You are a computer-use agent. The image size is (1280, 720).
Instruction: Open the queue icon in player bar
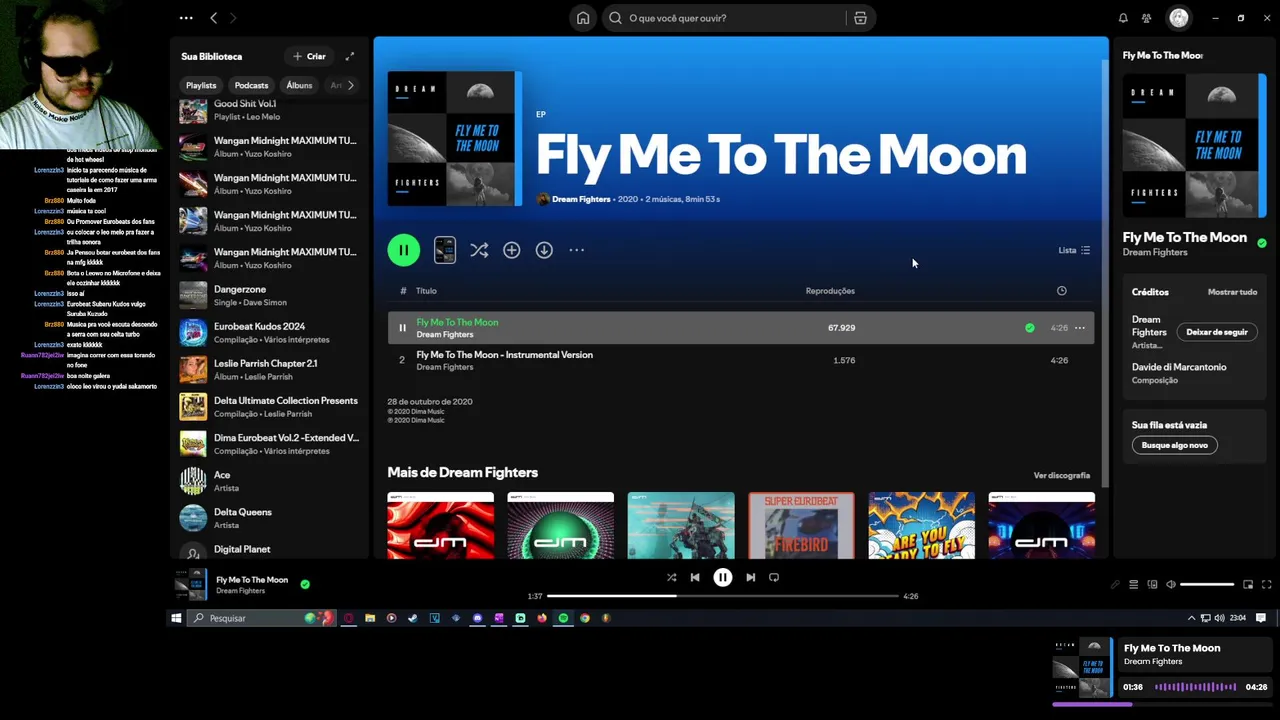[x=1133, y=584]
